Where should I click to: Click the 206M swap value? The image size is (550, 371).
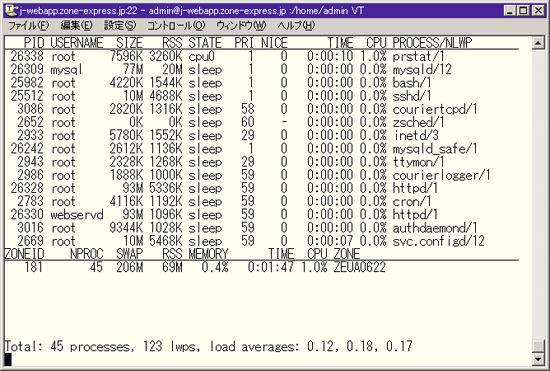click(x=130, y=267)
